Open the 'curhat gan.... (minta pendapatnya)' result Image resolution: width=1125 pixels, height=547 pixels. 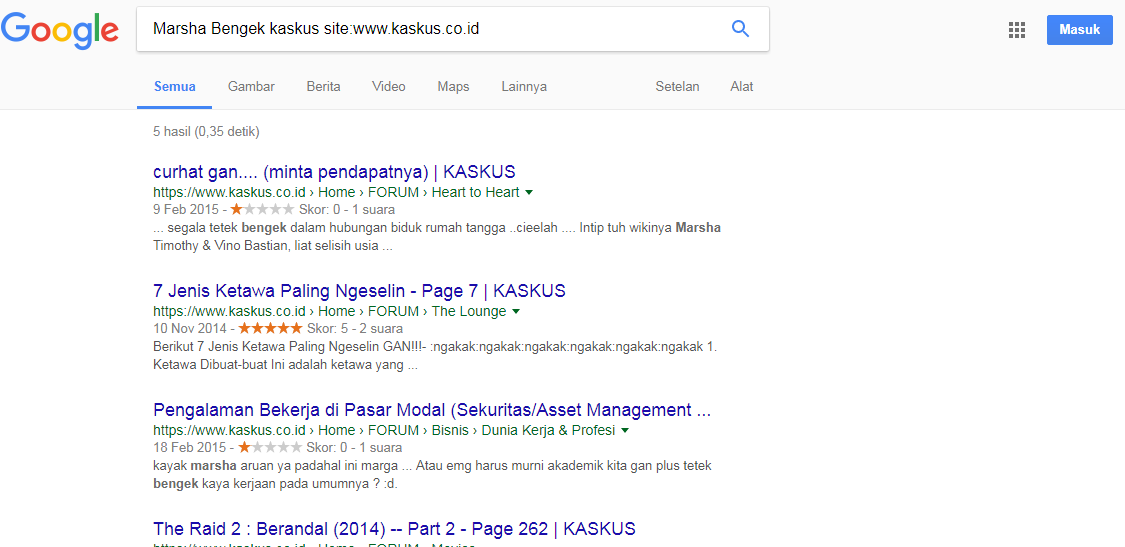[334, 172]
